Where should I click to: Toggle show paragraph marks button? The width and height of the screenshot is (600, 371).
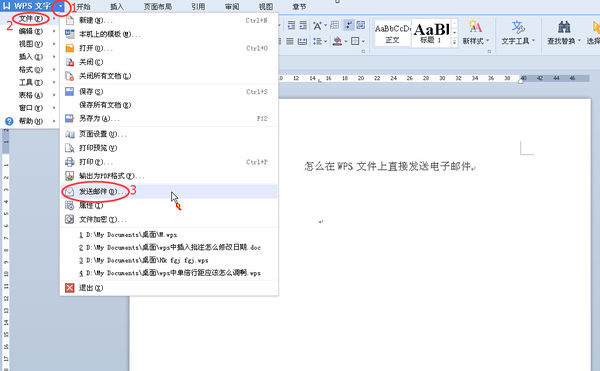tap(349, 25)
